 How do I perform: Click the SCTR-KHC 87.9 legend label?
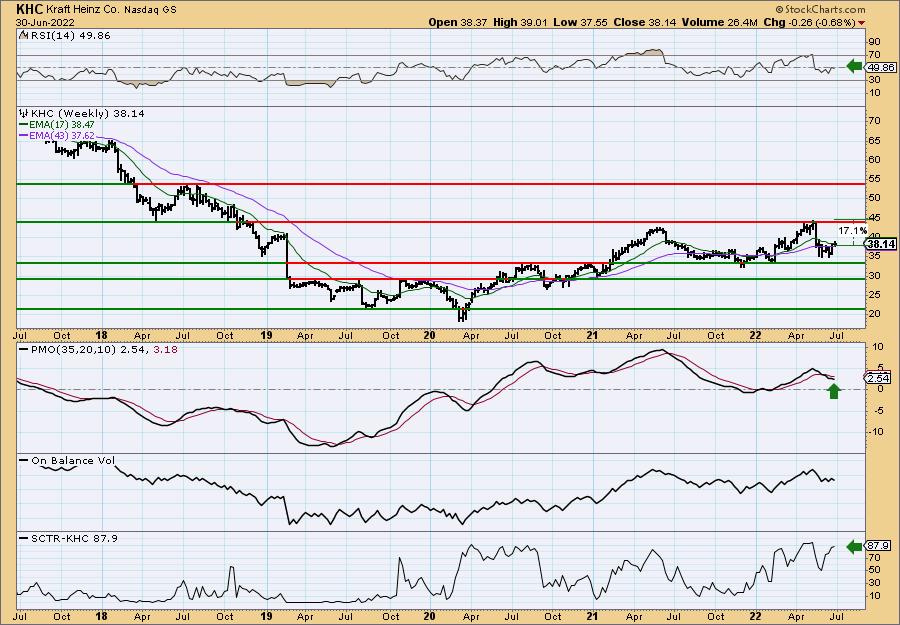coord(68,538)
